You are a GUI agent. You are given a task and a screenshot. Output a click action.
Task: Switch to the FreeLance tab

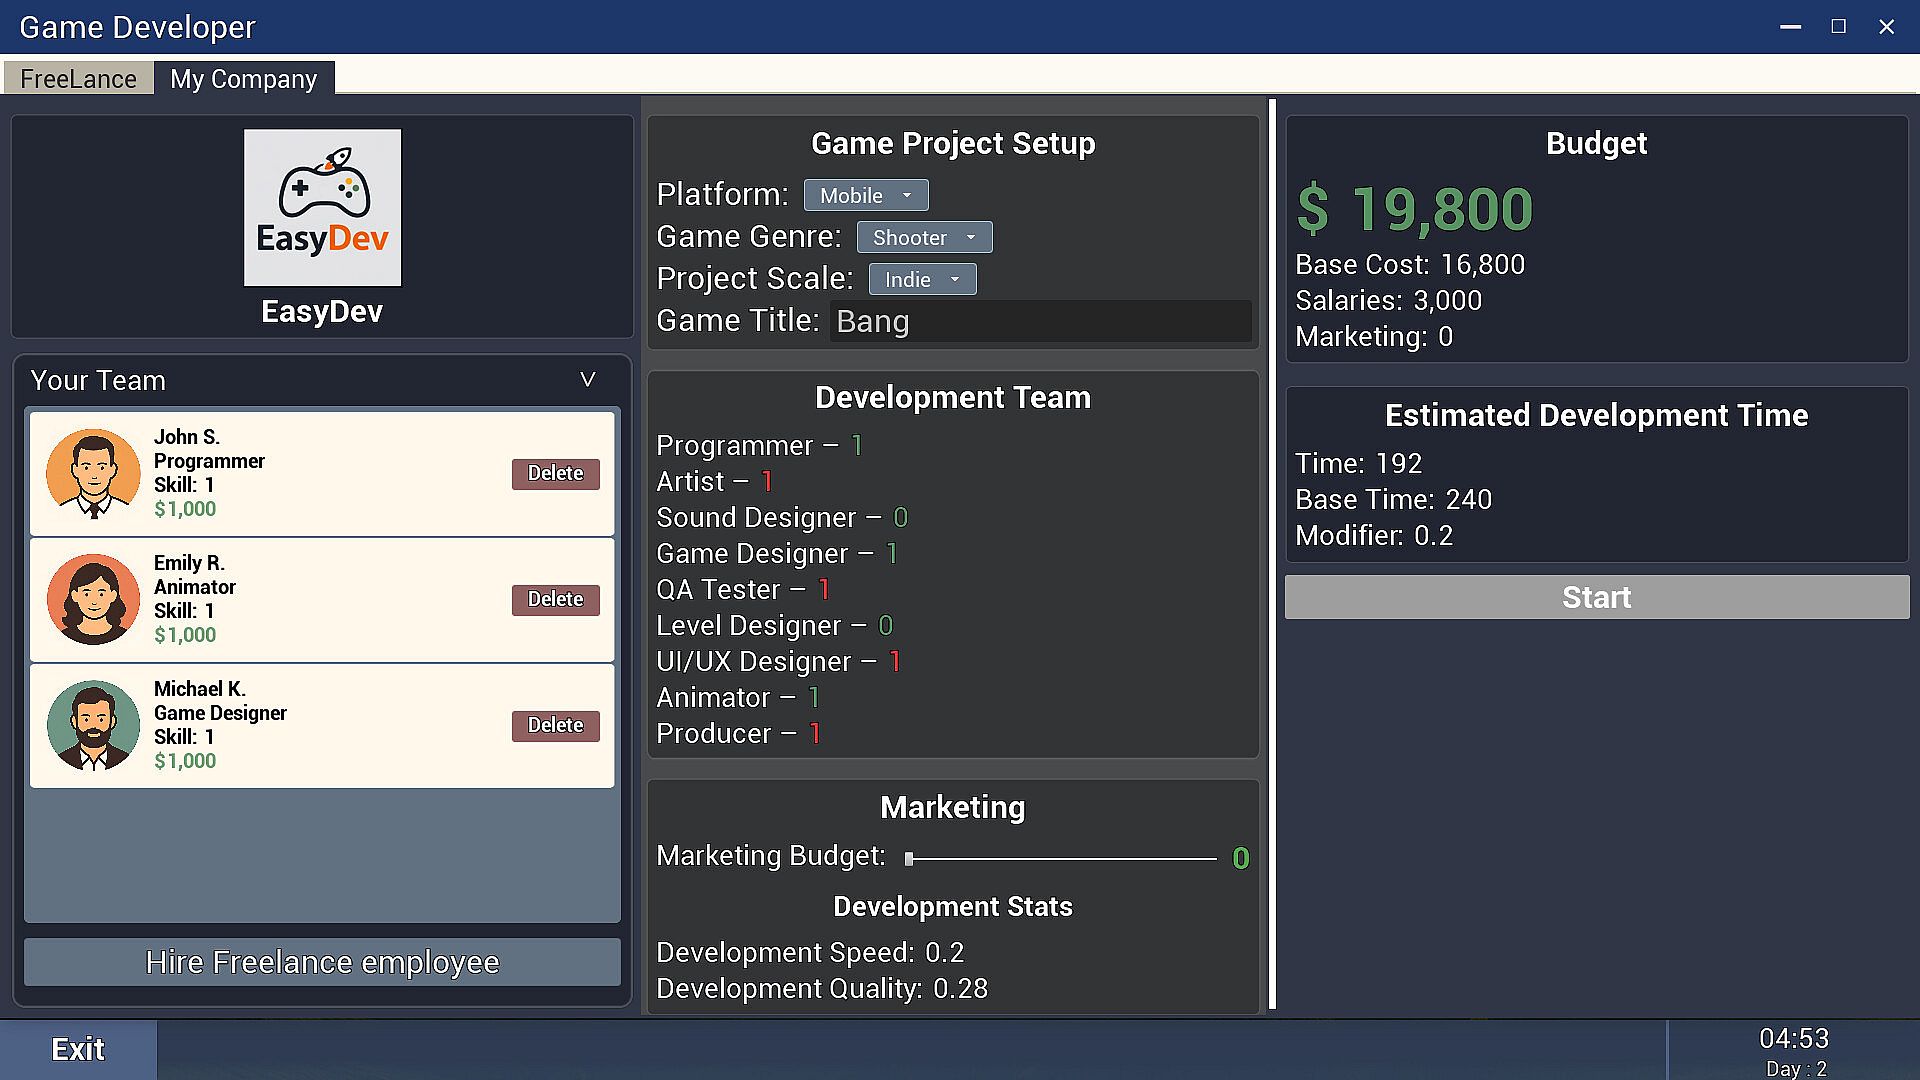[78, 79]
